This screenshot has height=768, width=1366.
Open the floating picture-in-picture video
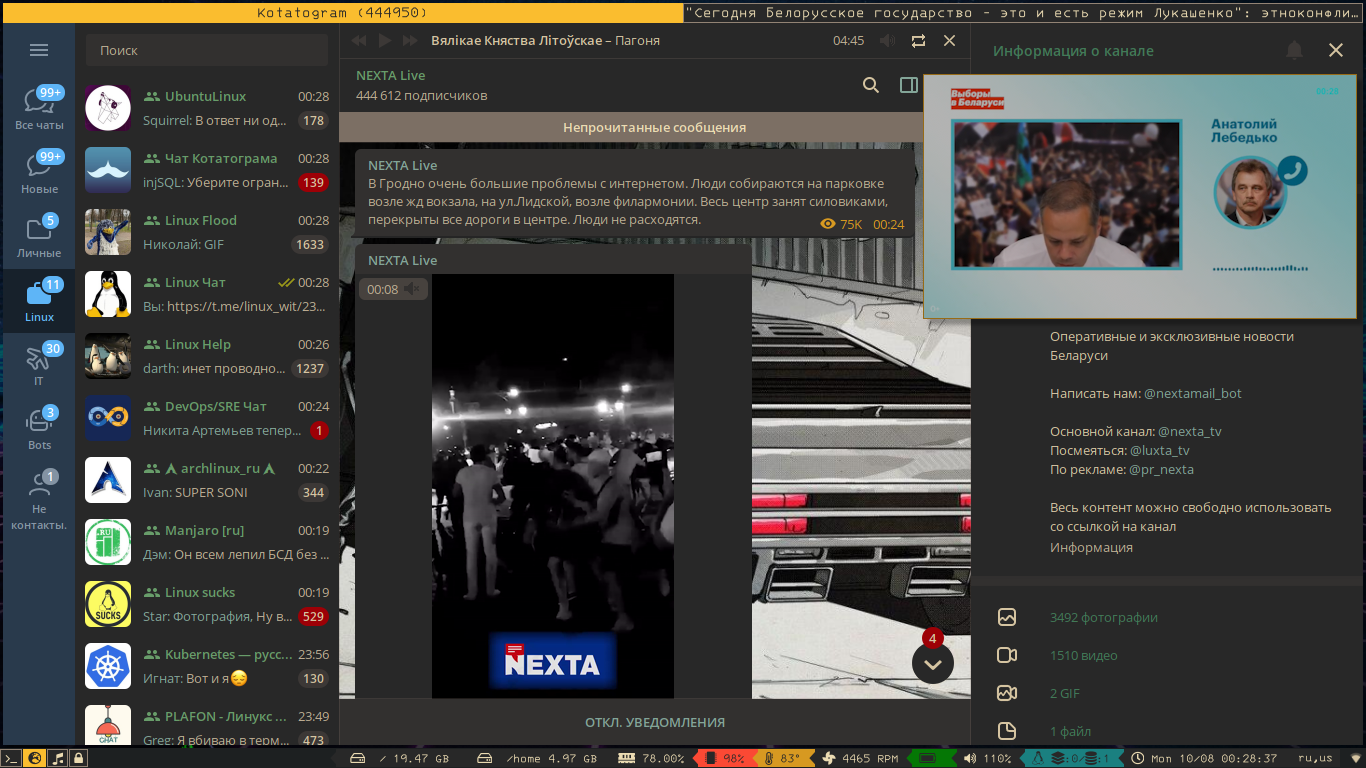pos(1140,196)
